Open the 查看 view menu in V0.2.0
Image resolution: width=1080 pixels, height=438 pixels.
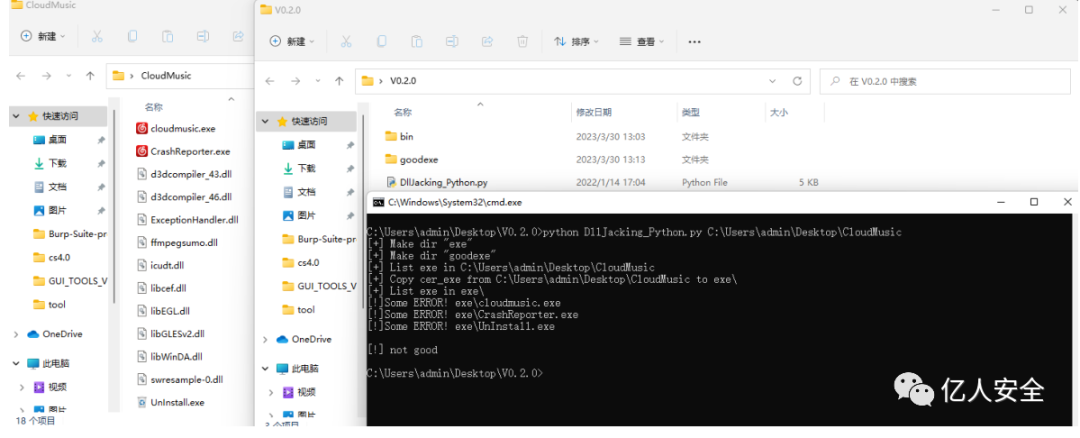tap(642, 41)
